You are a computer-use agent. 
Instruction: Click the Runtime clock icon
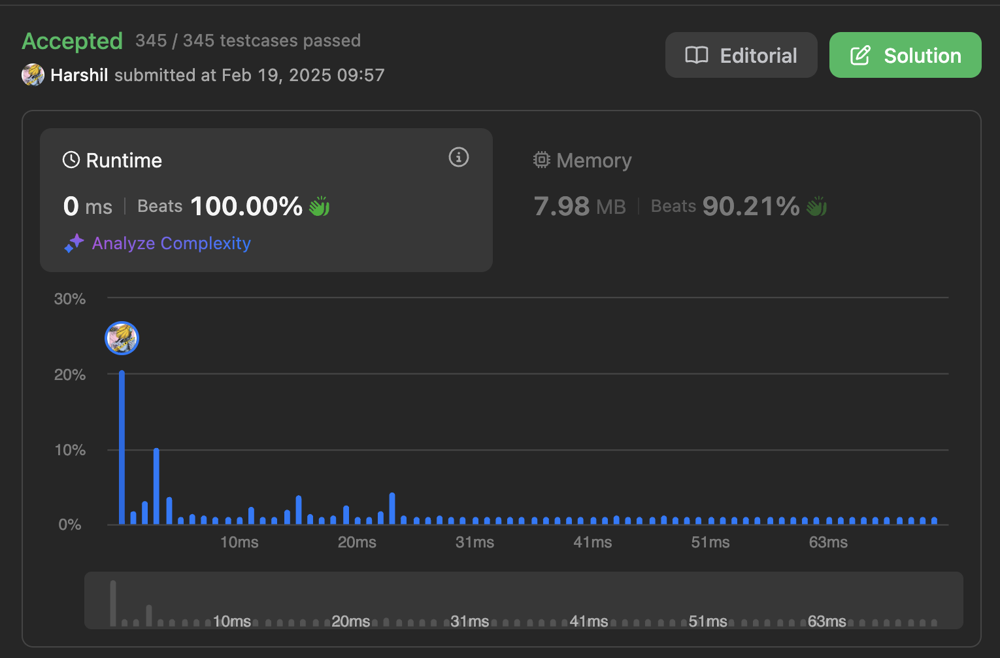[70, 160]
